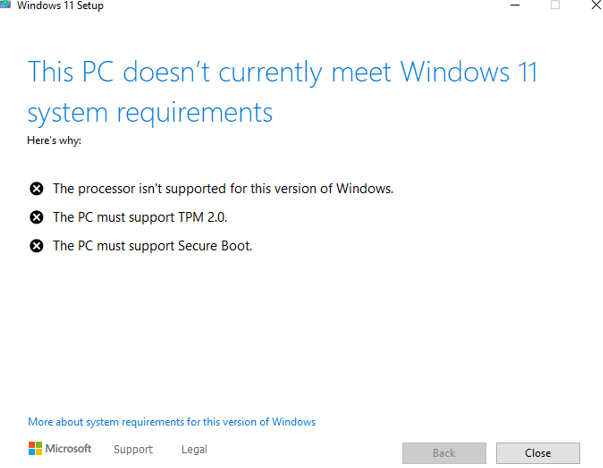Screen dimensions: 603x468
Task: Click the disabled Back button
Action: coord(444,453)
